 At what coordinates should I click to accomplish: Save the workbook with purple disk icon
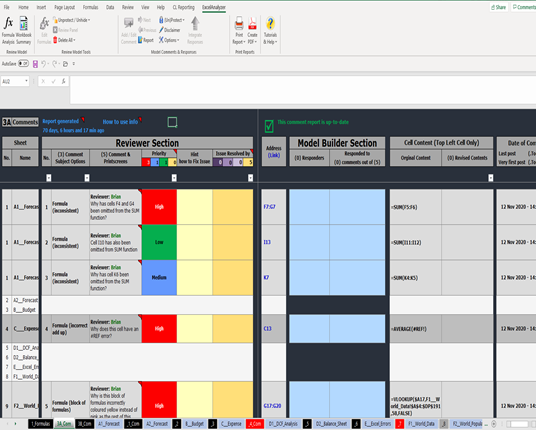35,64
